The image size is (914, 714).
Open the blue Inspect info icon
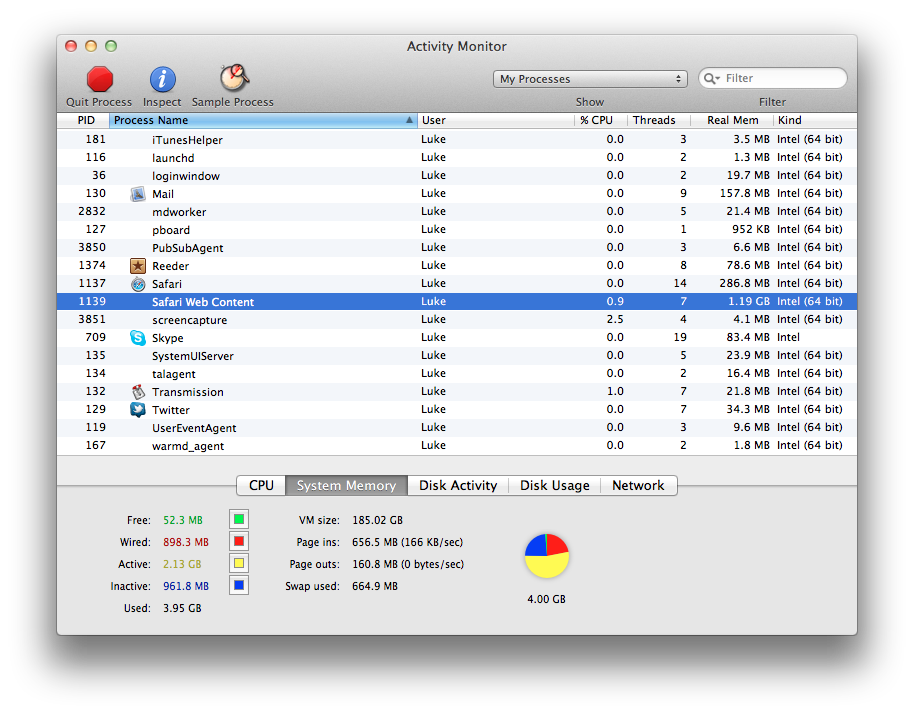(163, 79)
